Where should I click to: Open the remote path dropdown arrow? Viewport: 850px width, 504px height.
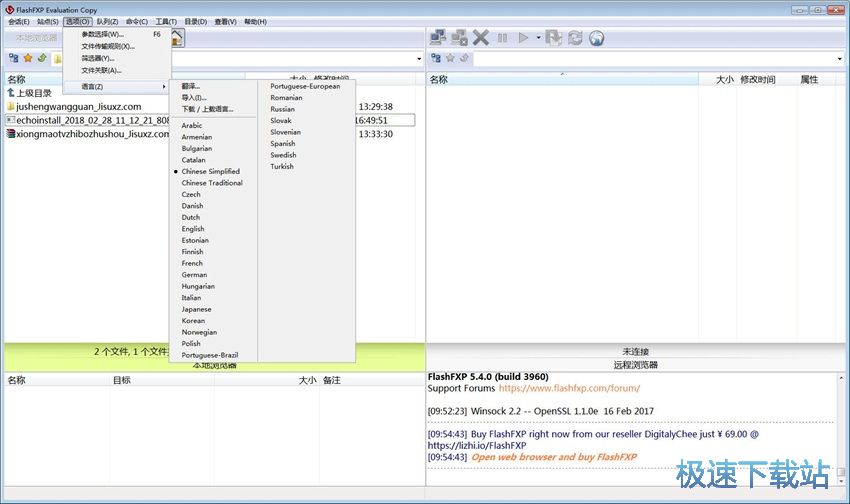click(840, 59)
